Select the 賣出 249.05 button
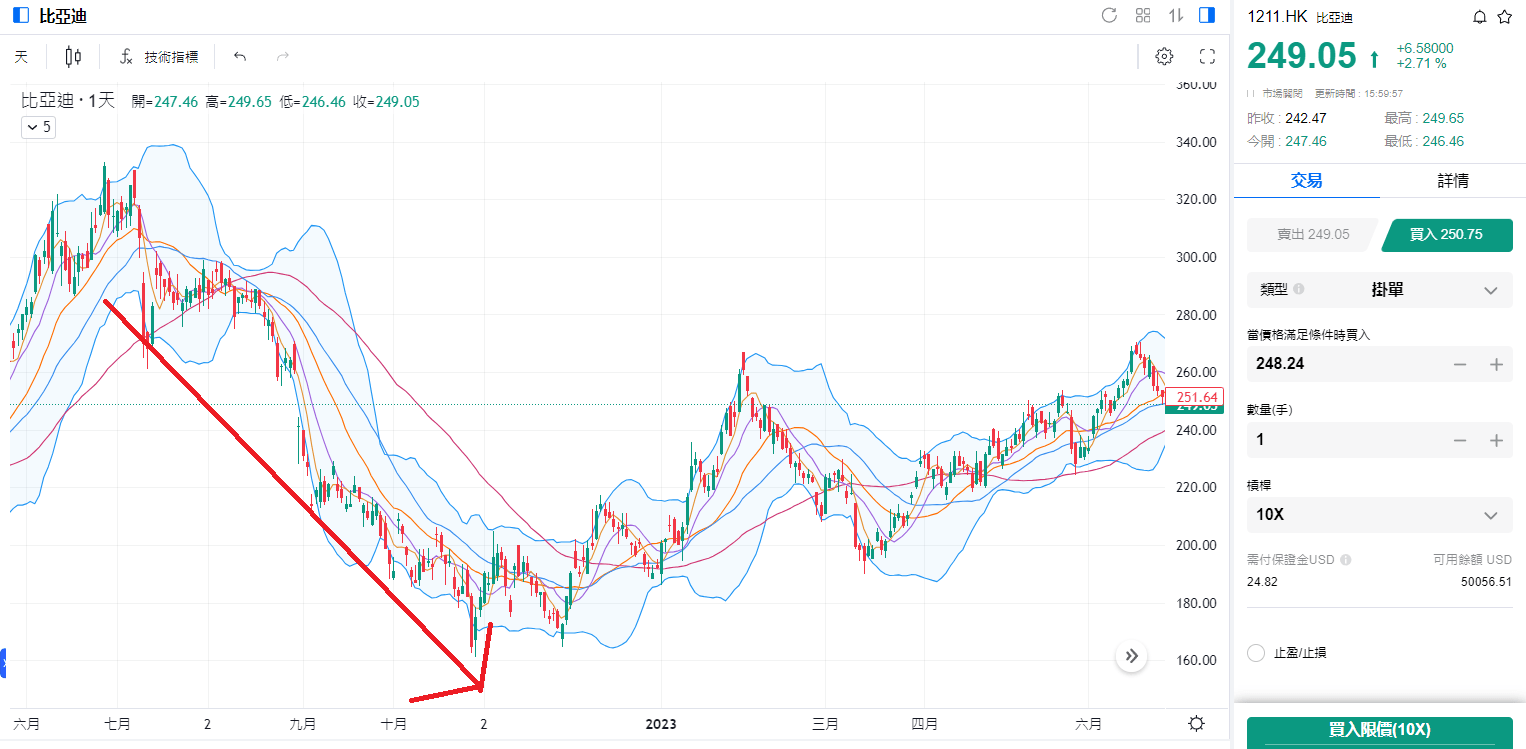Viewport: 1526px width, 749px height. pyautogui.click(x=1312, y=235)
